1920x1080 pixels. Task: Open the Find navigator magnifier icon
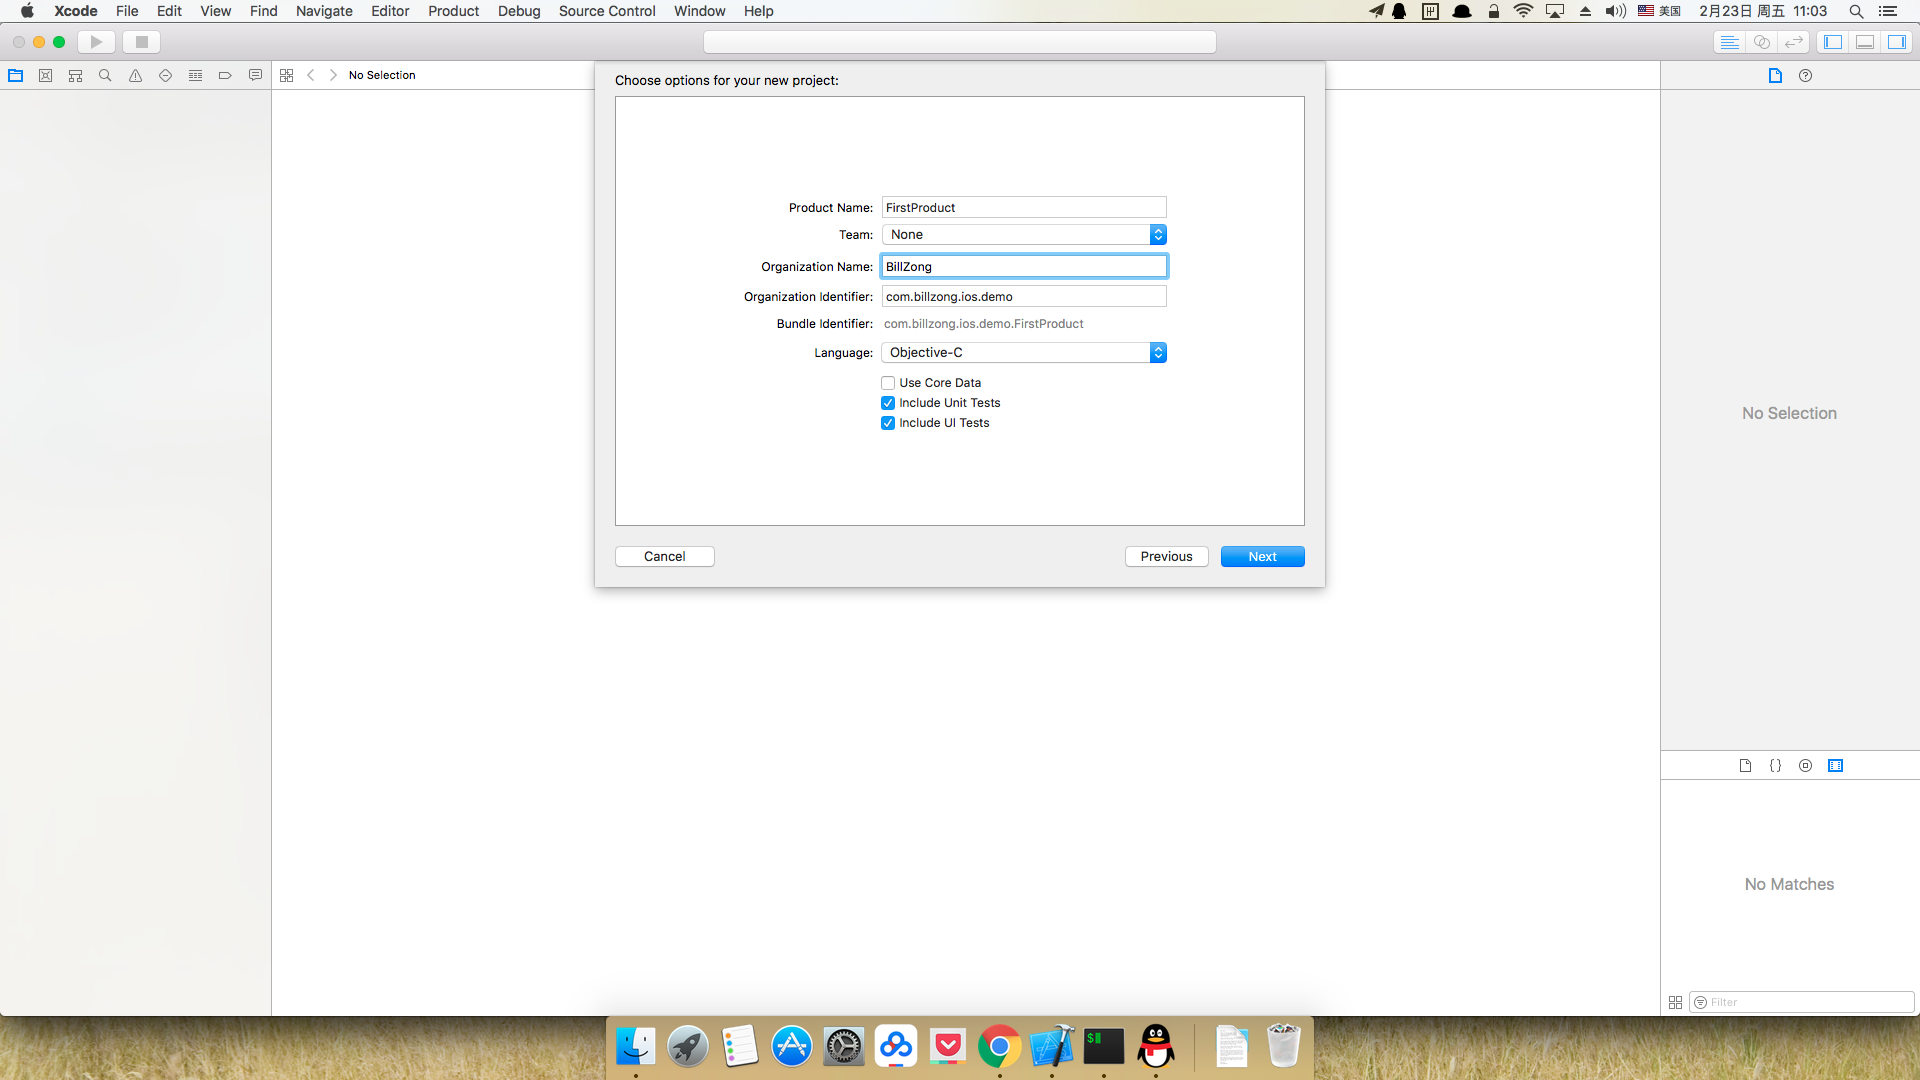[x=105, y=75]
